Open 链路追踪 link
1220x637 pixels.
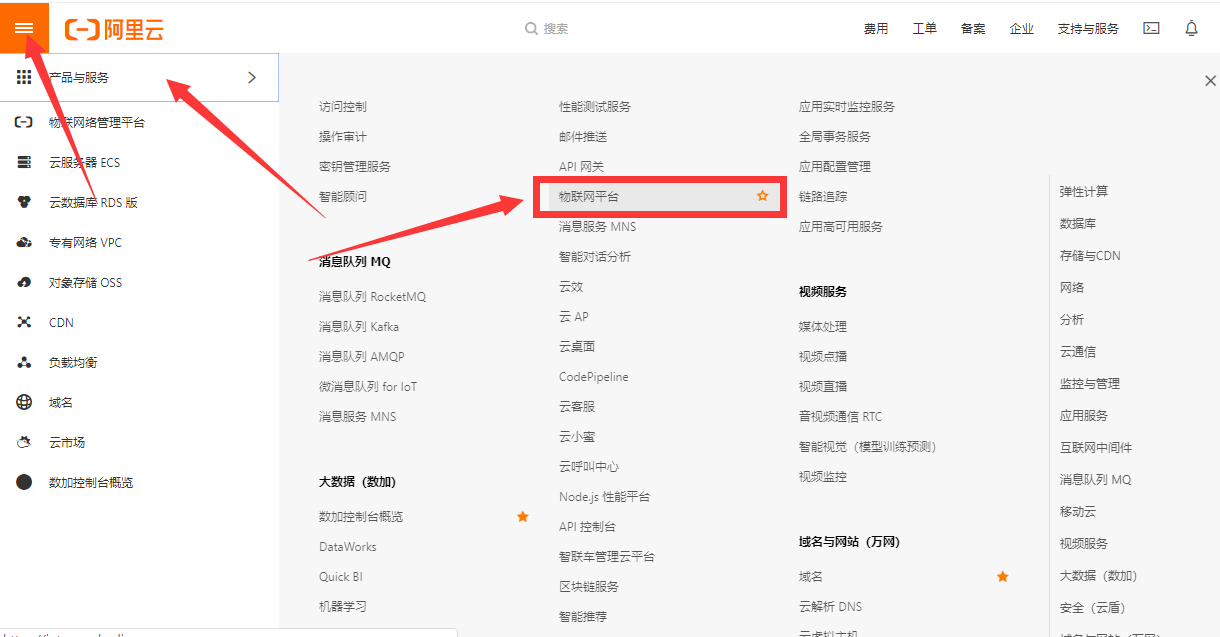(823, 196)
